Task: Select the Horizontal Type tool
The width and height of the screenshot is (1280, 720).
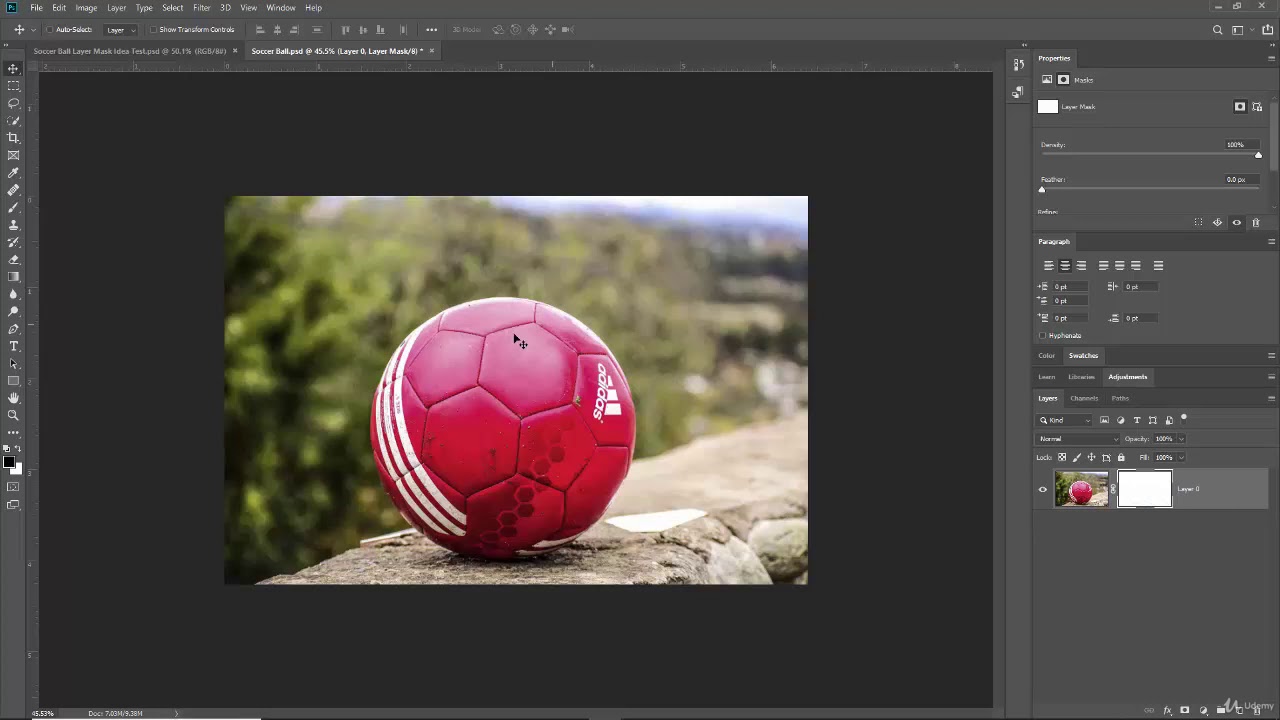Action: pos(13,346)
